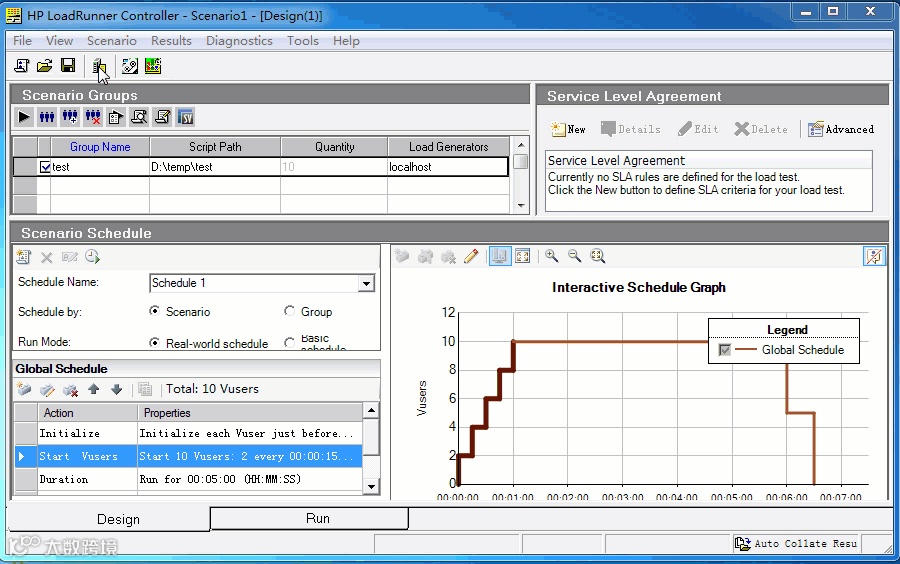The width and height of the screenshot is (900, 564).
Task: Click the Service Virtualization SV icon
Action: tap(185, 118)
